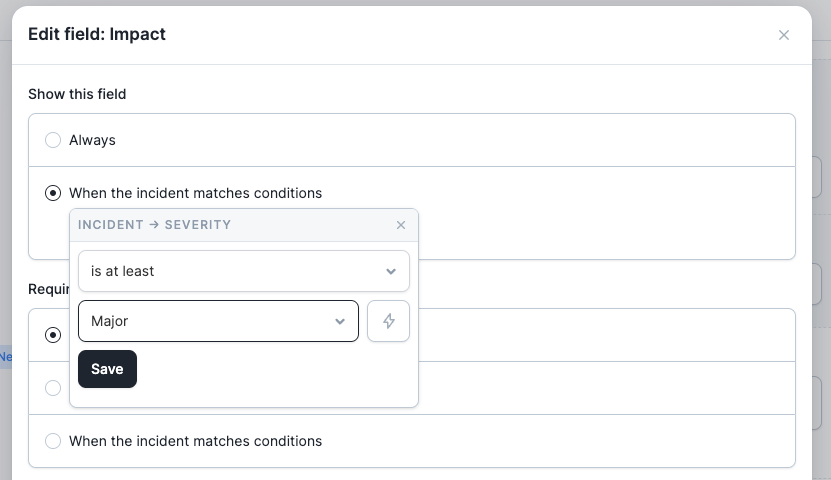Click the upper "When the incident matches conditions" label
831x480 pixels.
tap(195, 193)
